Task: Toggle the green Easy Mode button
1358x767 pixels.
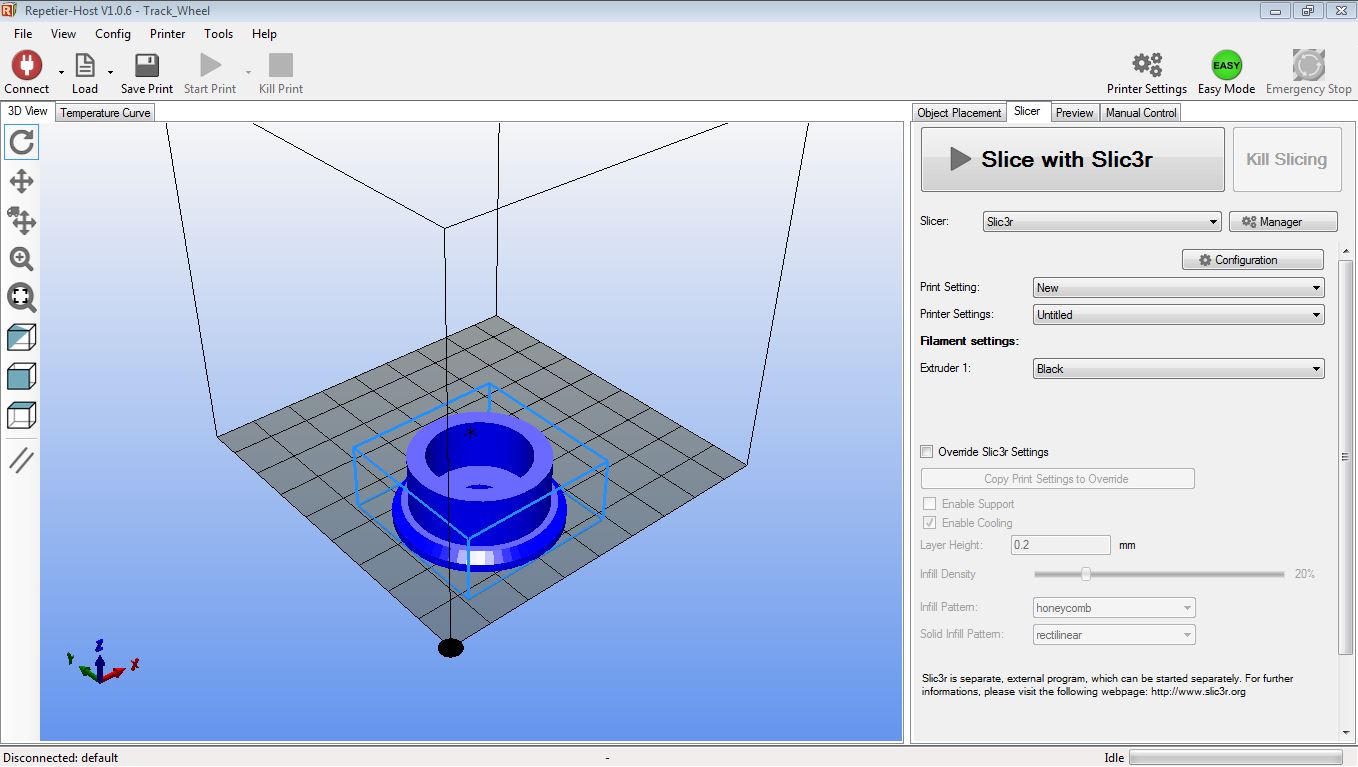Action: [1226, 65]
